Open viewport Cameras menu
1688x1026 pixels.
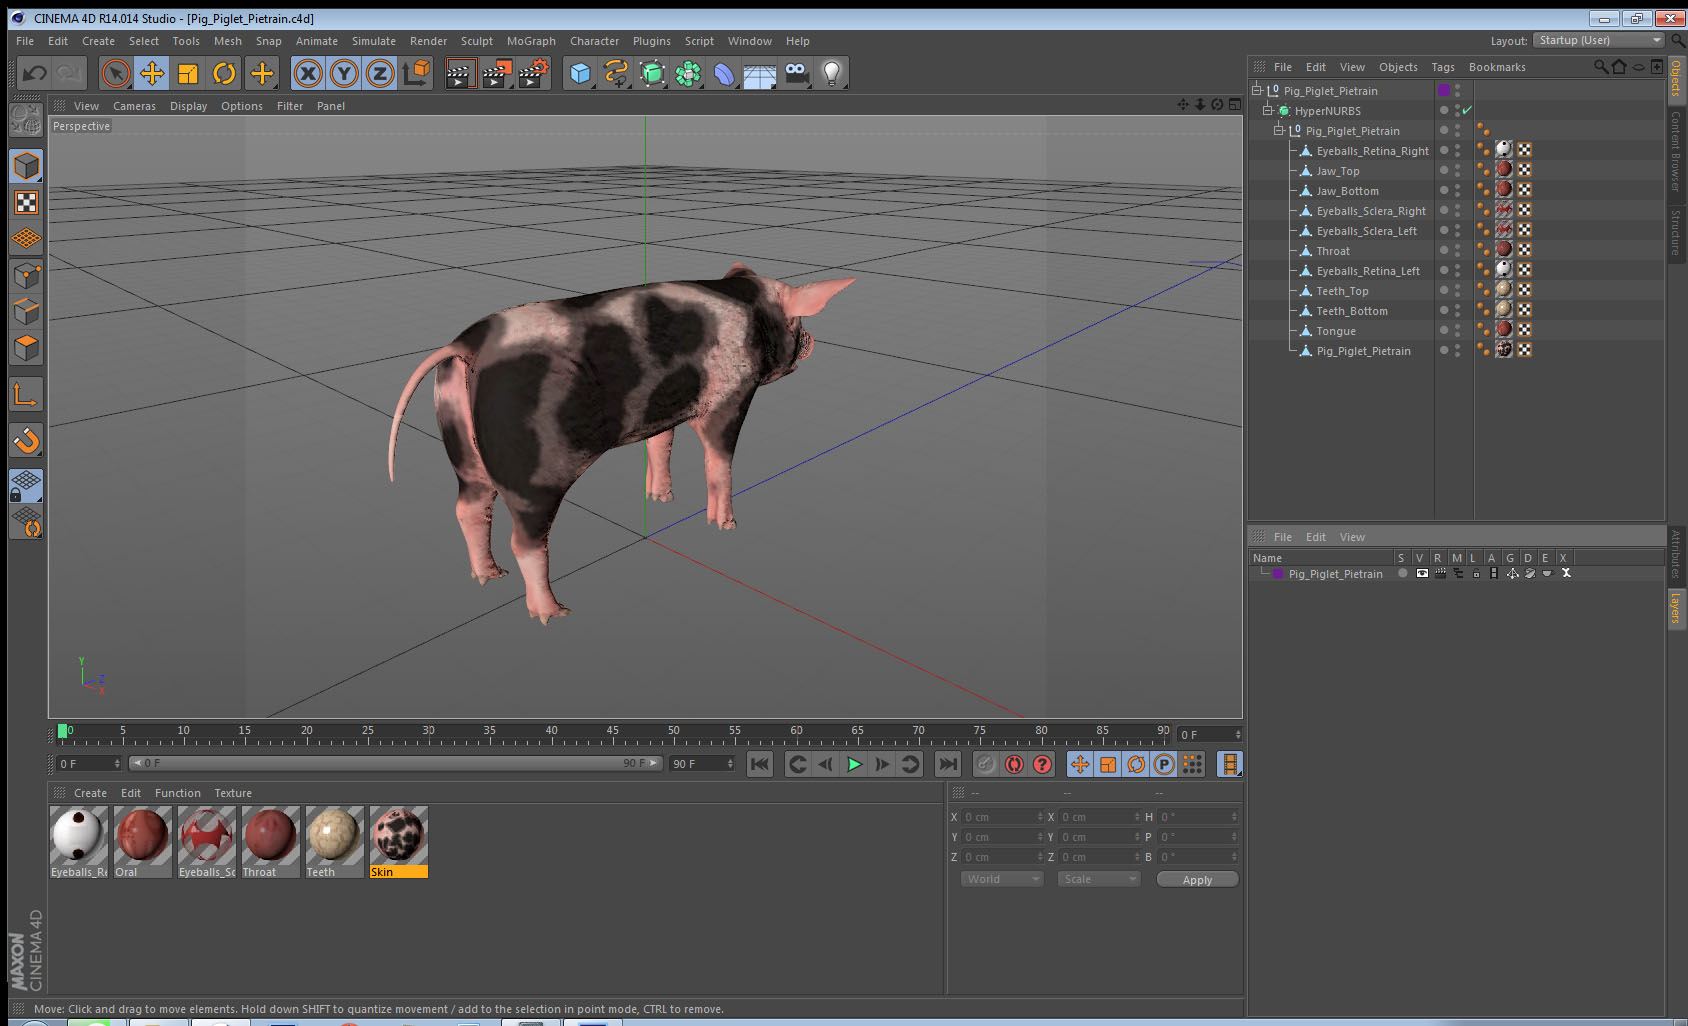134,106
